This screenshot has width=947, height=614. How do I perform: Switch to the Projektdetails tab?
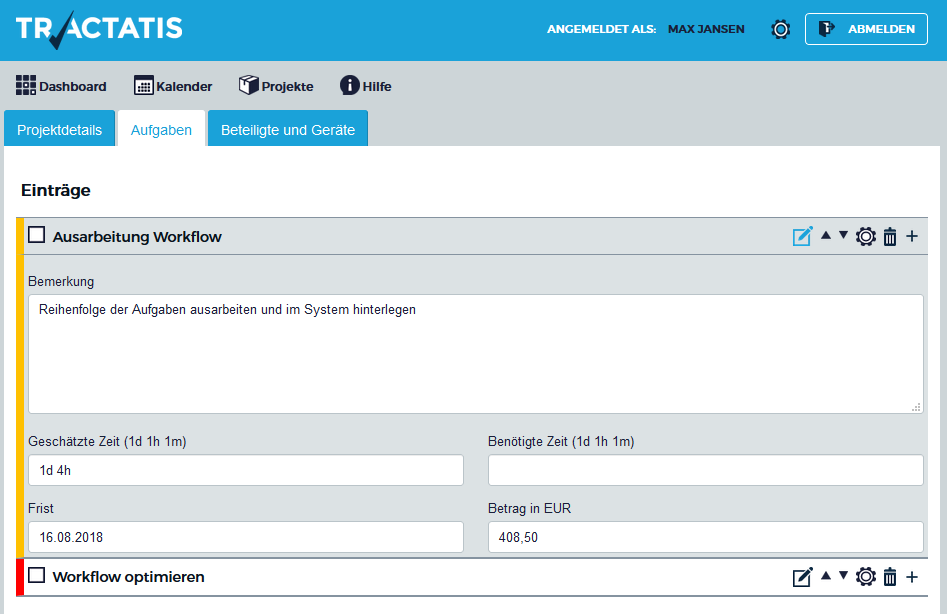click(x=59, y=128)
